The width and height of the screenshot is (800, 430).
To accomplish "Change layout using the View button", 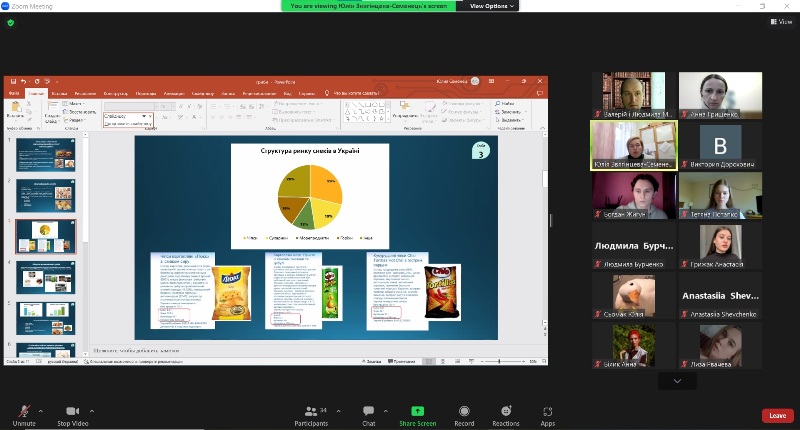I will click(x=772, y=22).
